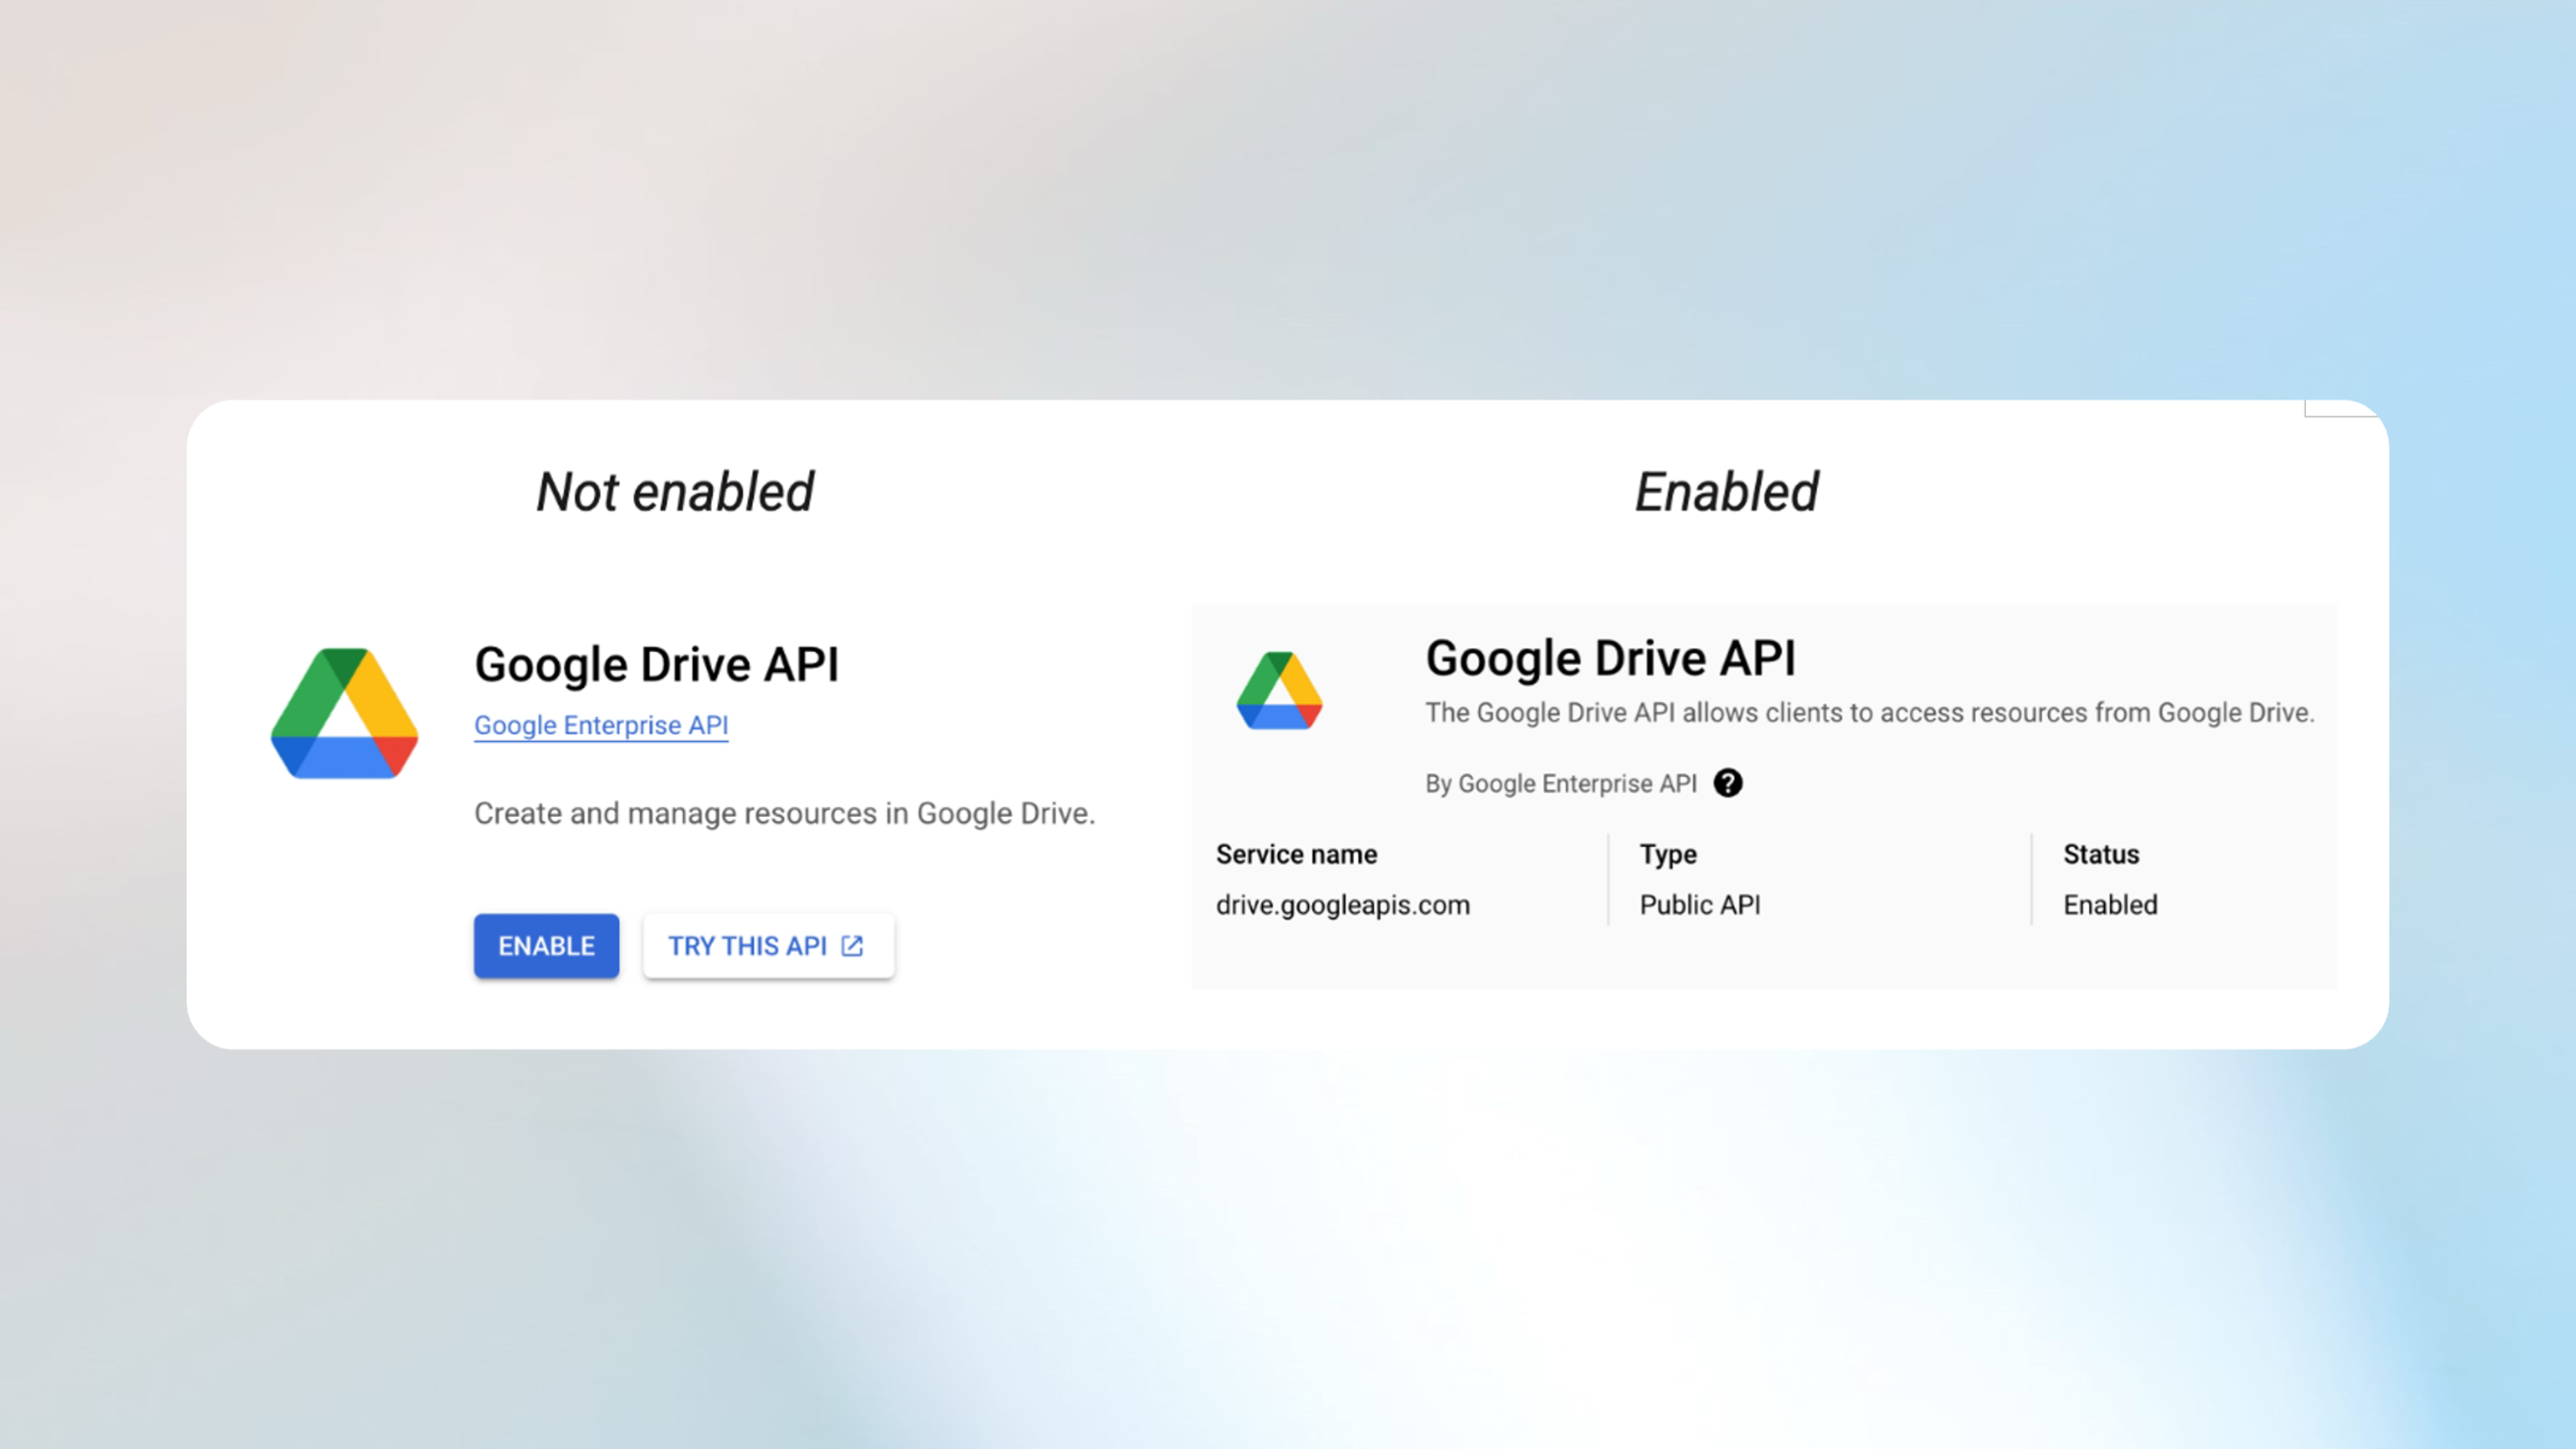The width and height of the screenshot is (2576, 1449).
Task: Click the Enabled status indicator
Action: 2109,904
